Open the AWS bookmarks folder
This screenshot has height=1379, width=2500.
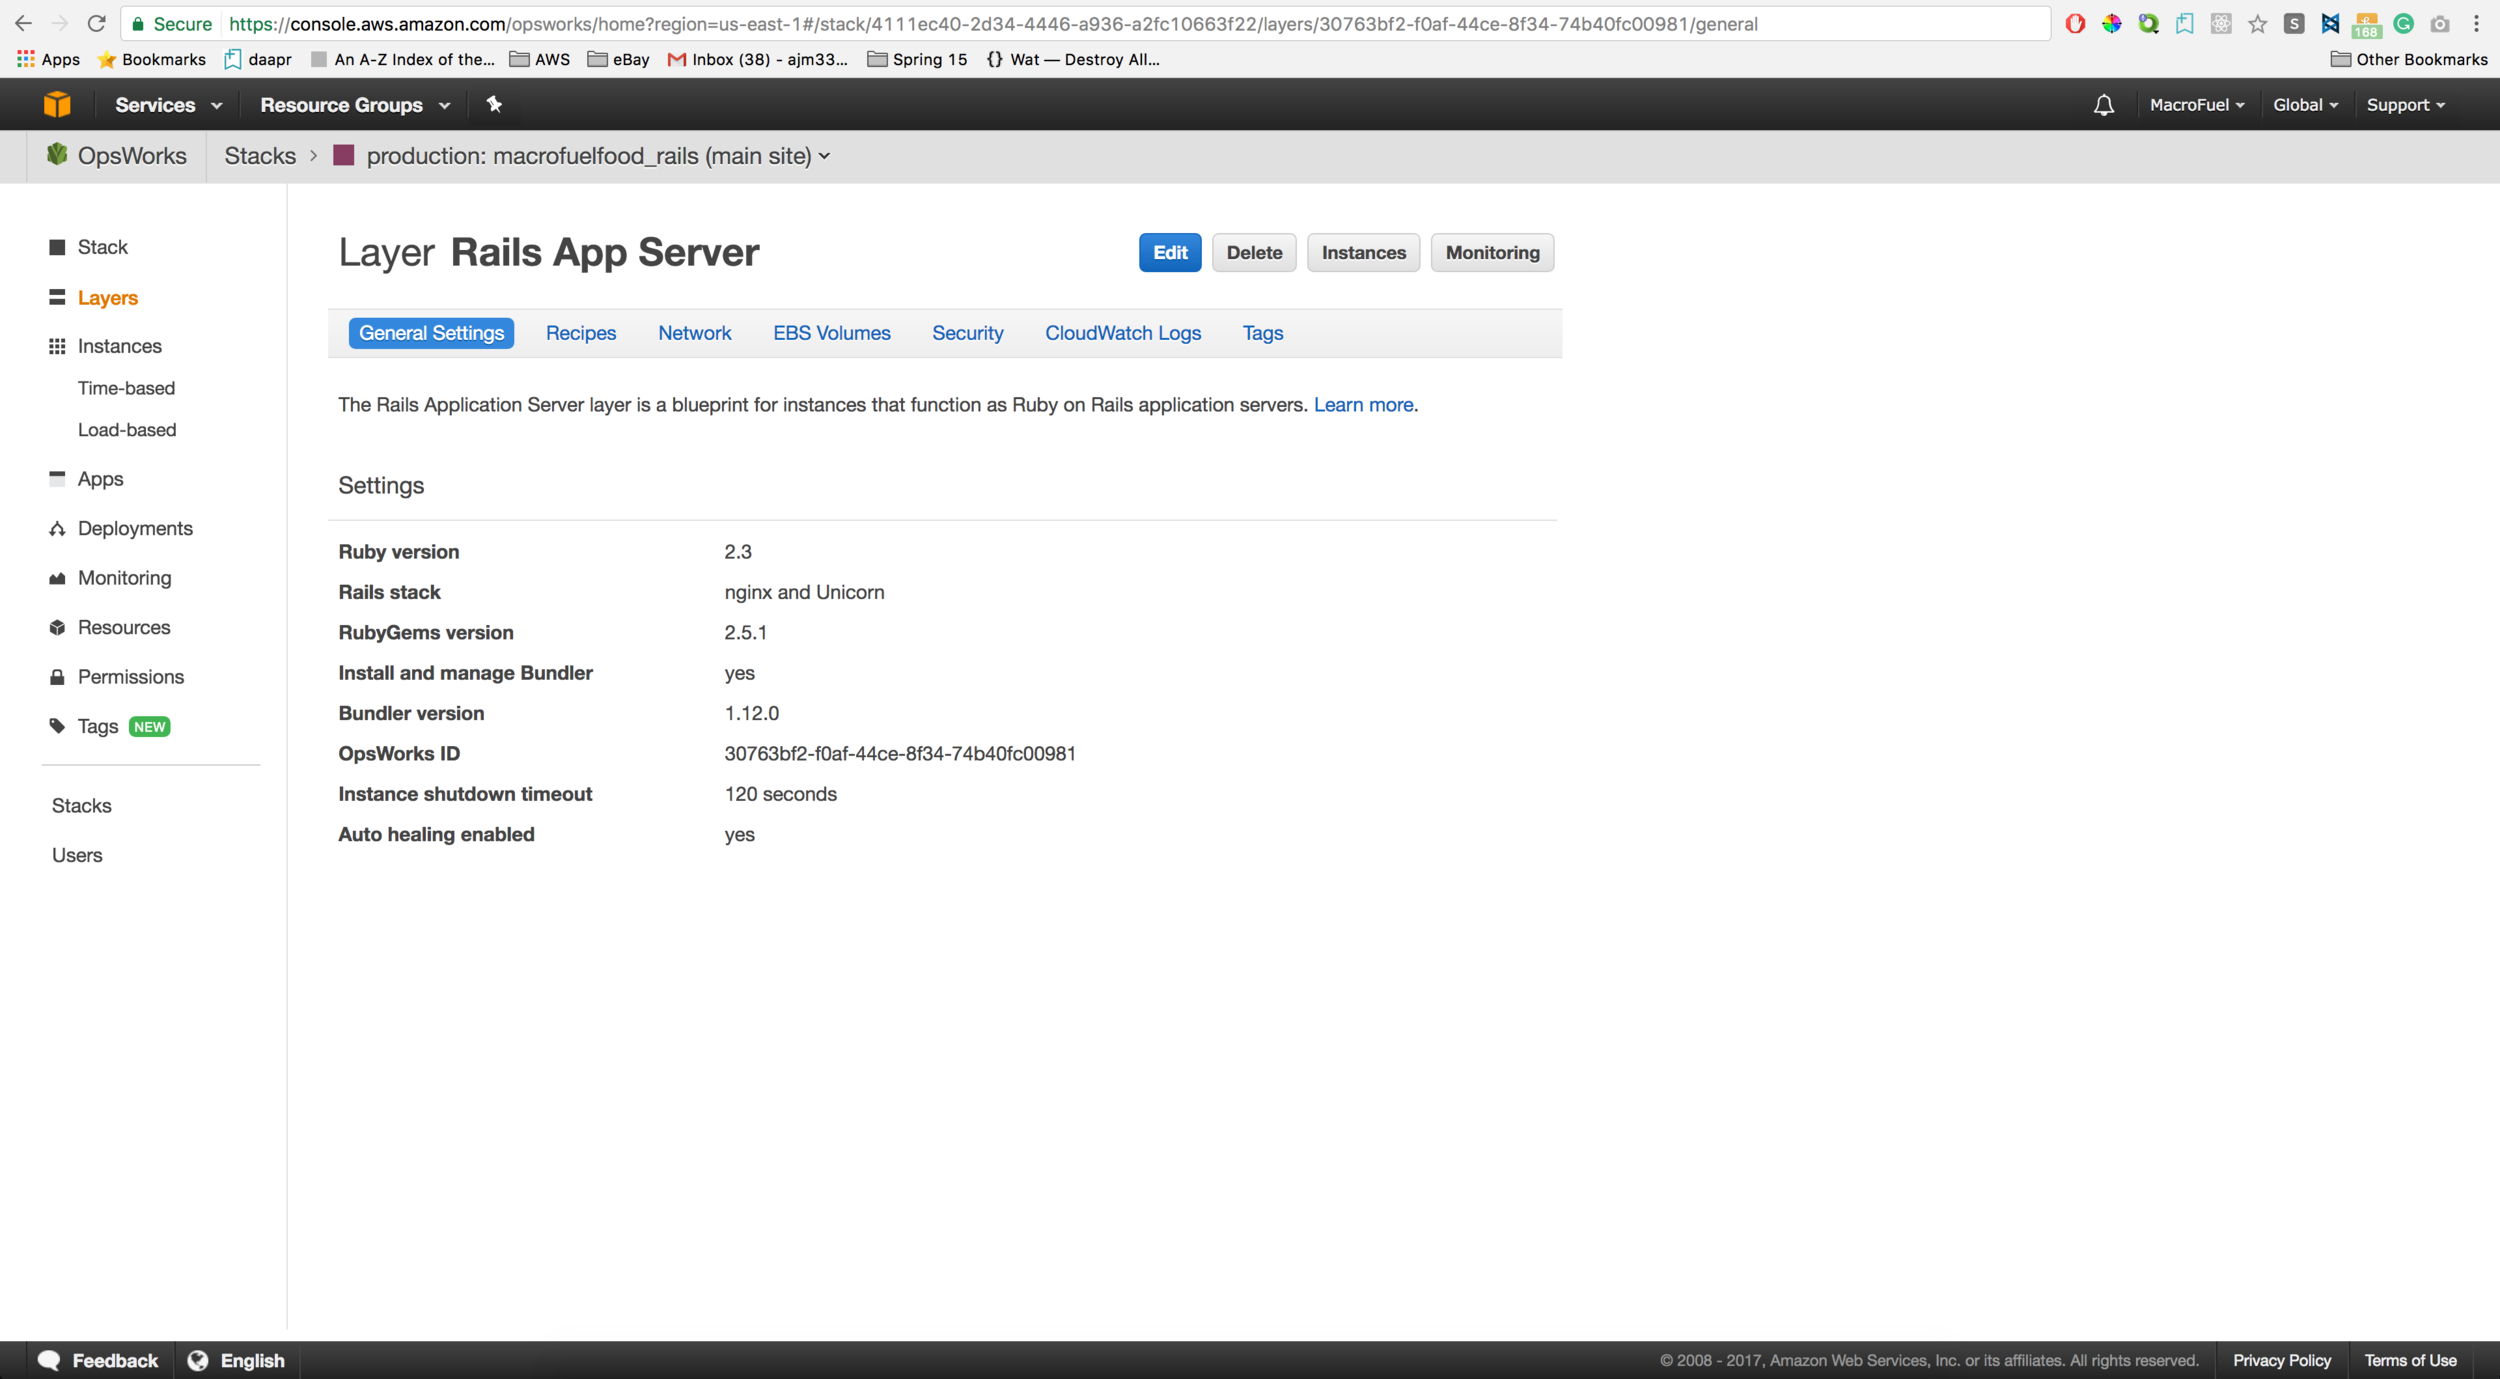click(x=540, y=59)
